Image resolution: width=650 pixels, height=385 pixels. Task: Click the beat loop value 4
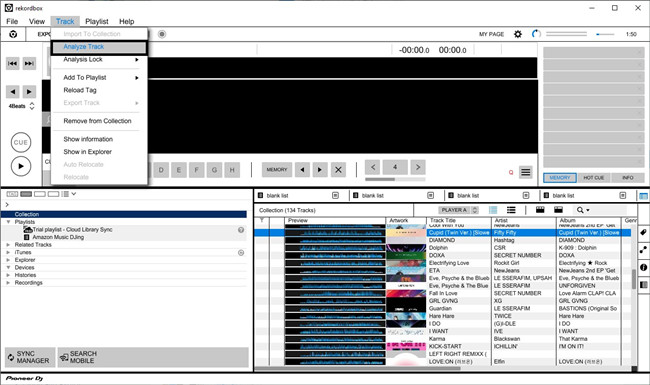click(x=395, y=167)
